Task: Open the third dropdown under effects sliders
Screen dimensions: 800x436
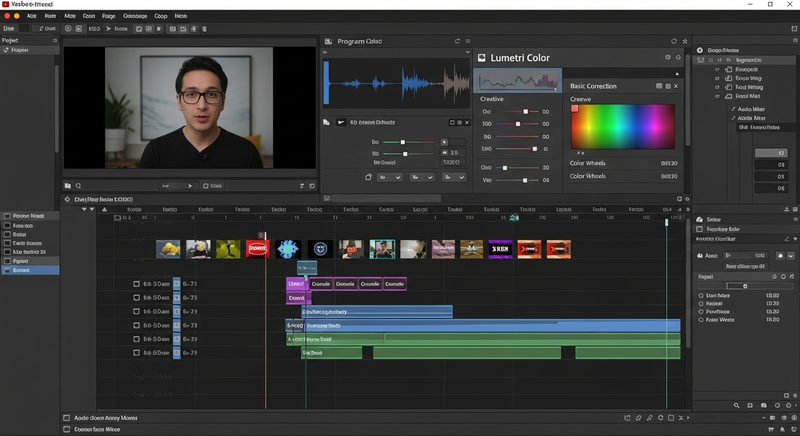Action: [x=454, y=177]
